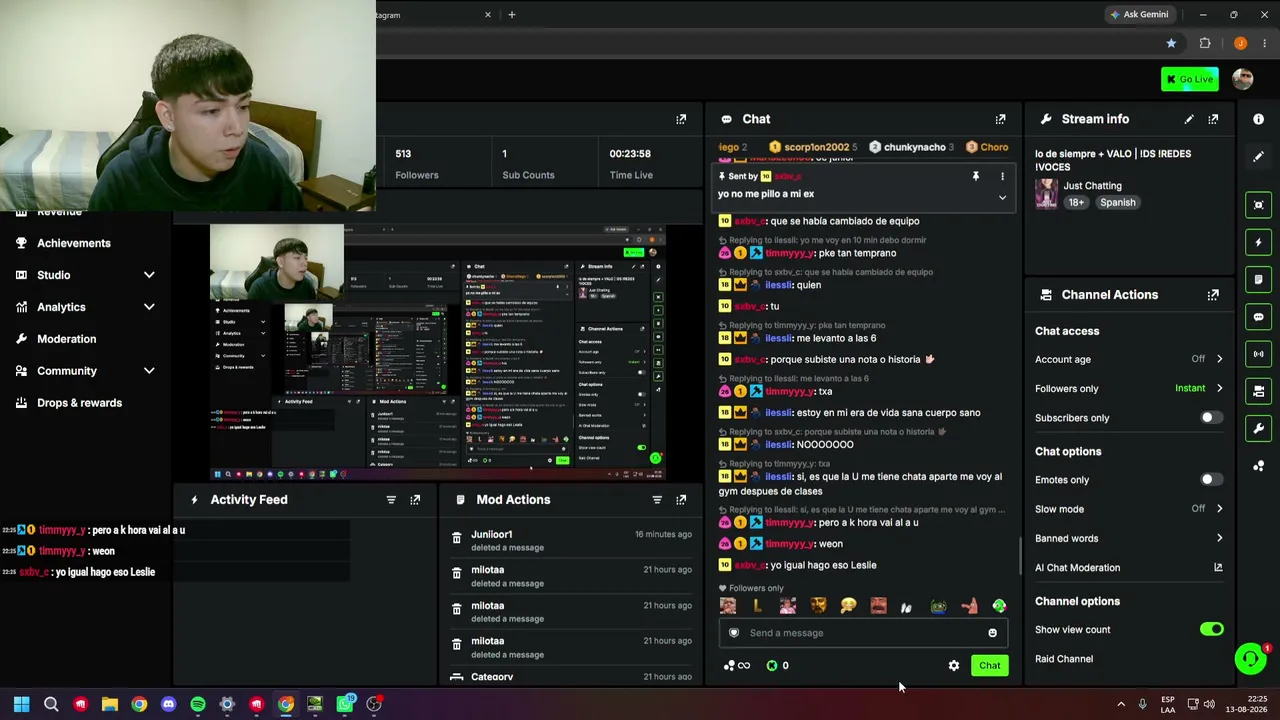Viewport: 1280px width, 720px height.
Task: Pop out the session stats panel
Action: [681, 119]
